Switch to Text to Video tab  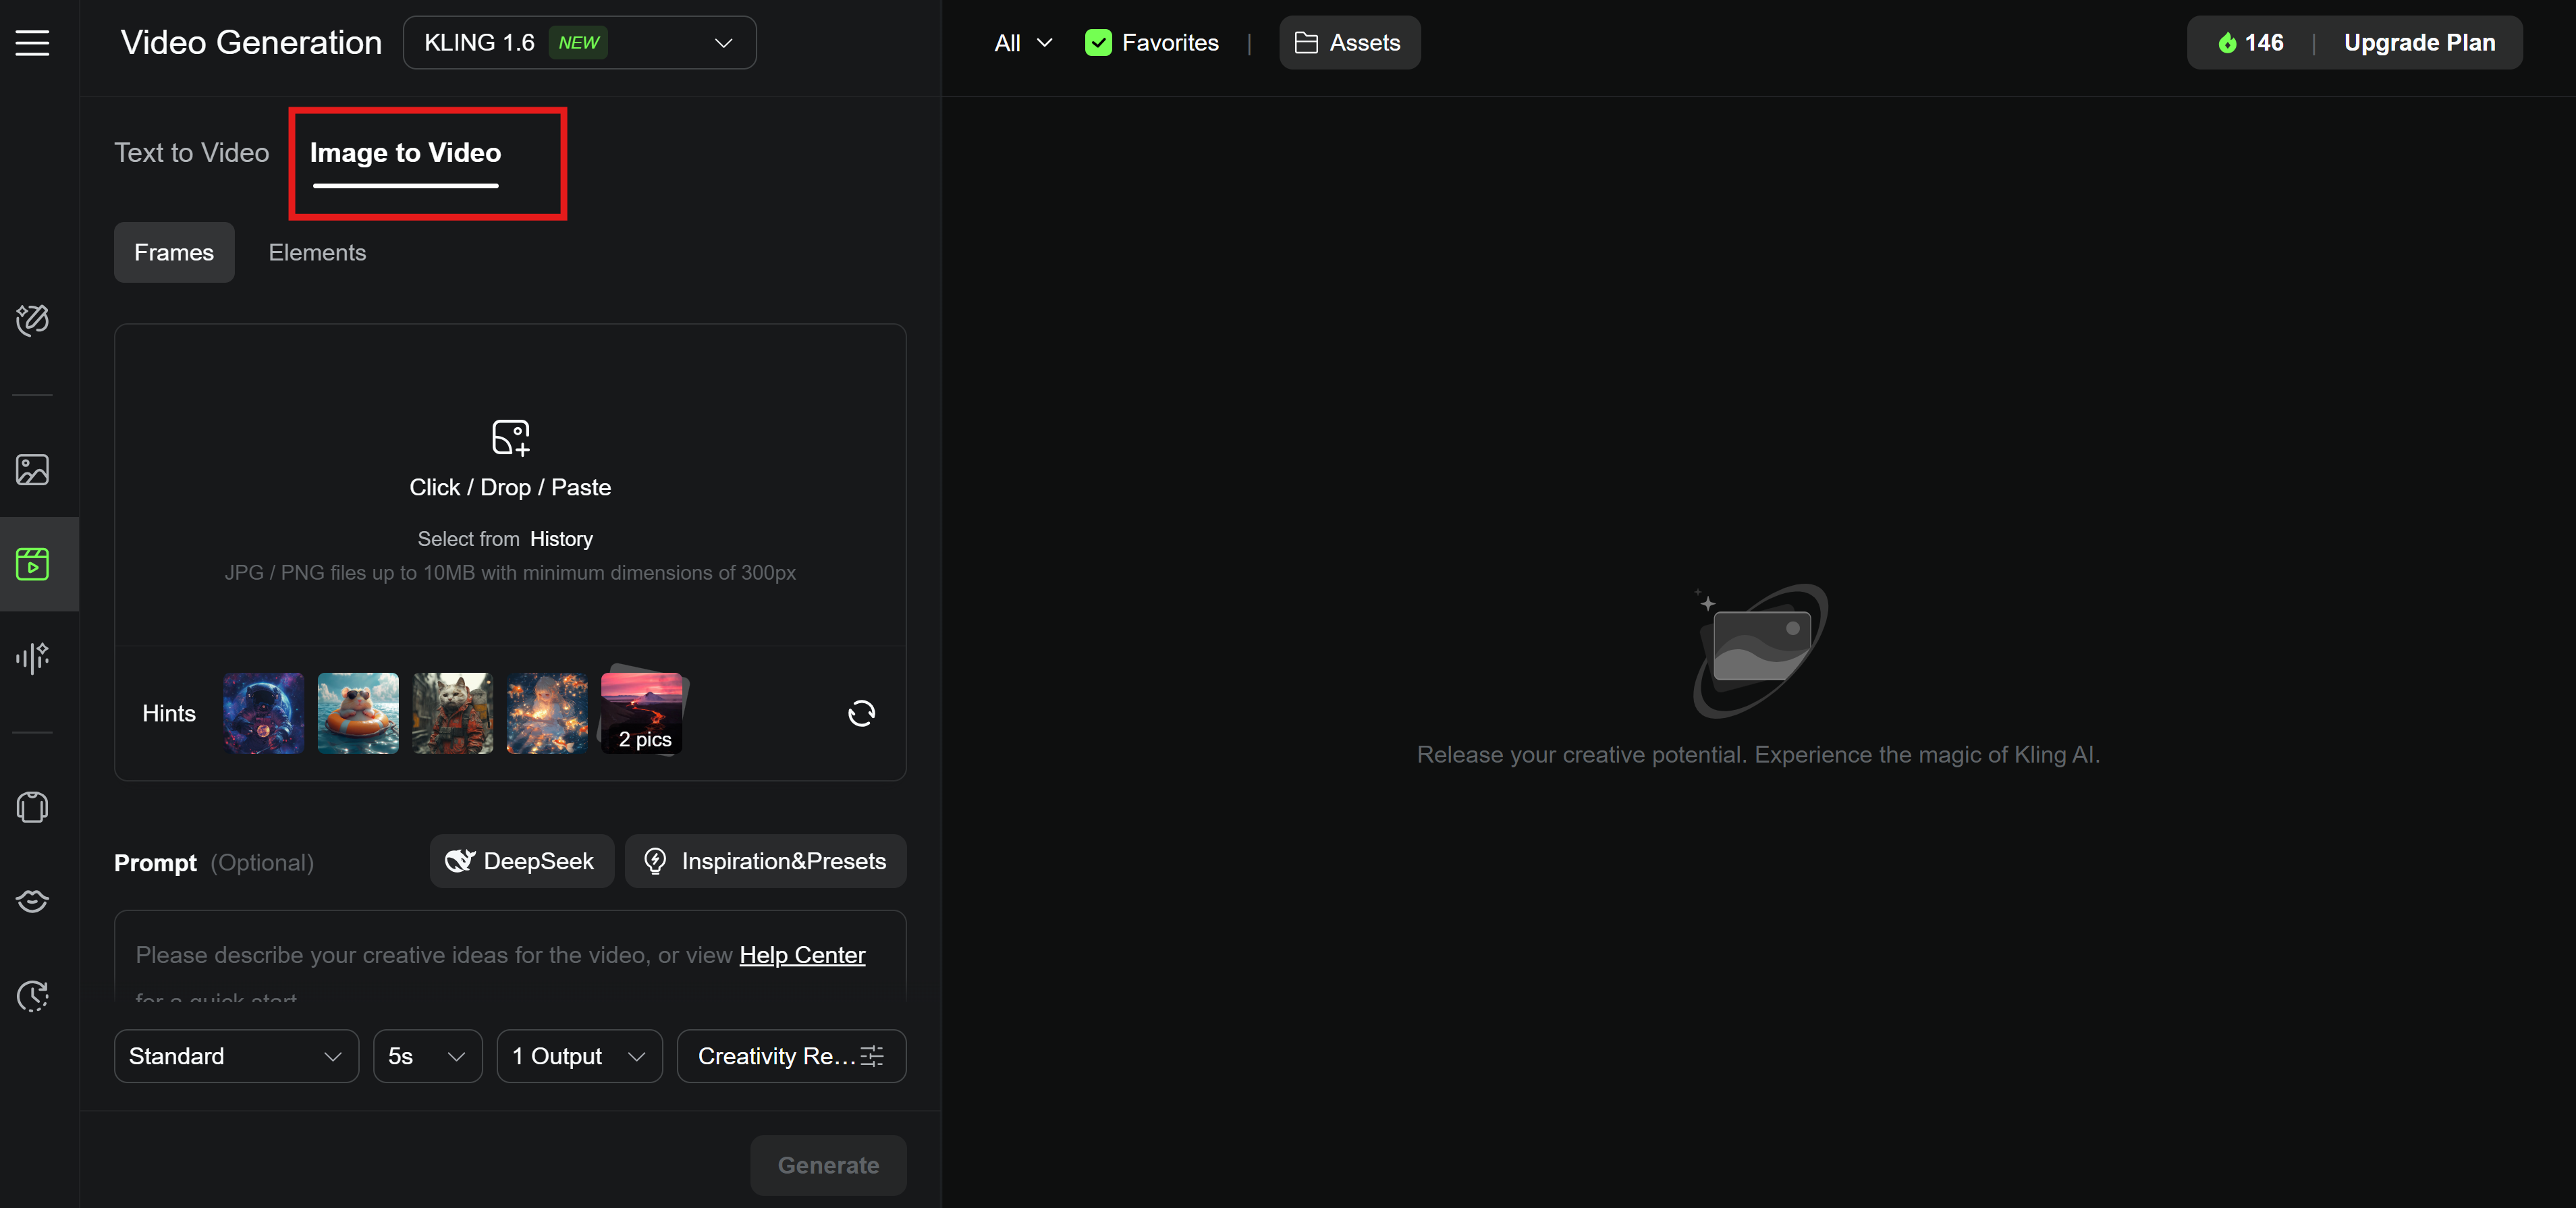click(x=191, y=152)
